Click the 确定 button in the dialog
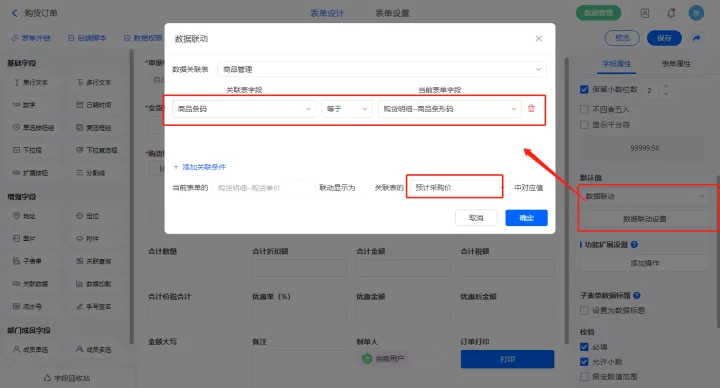This screenshot has height=388, width=720. click(526, 218)
